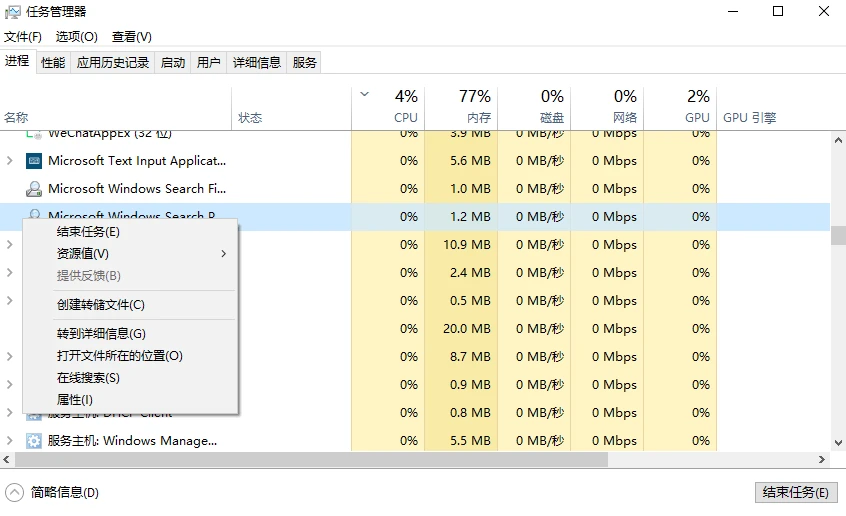The image size is (846, 516).
Task: Click the highlighted Microsoft Windows Search P... icon
Action: [x=34, y=215]
